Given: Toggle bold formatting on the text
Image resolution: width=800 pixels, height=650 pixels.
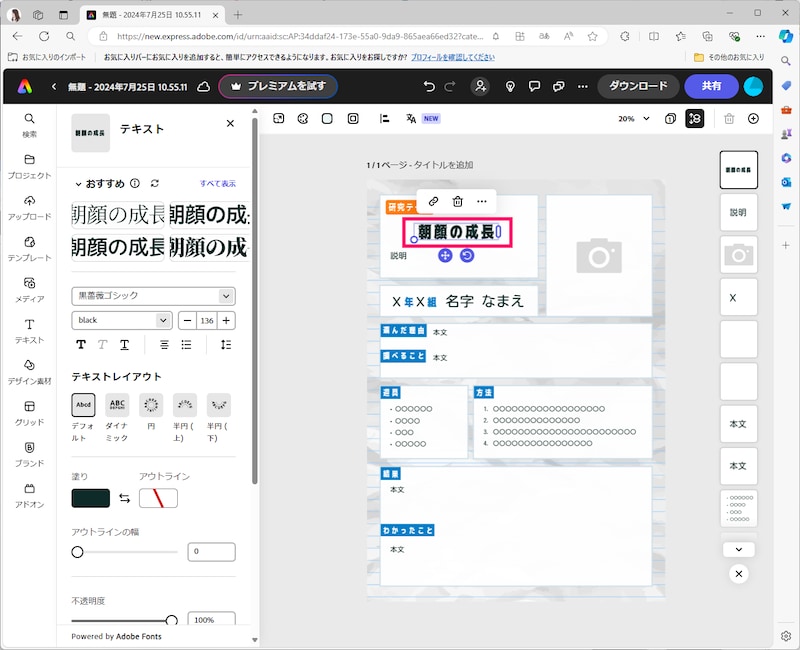Looking at the screenshot, I should (x=81, y=344).
